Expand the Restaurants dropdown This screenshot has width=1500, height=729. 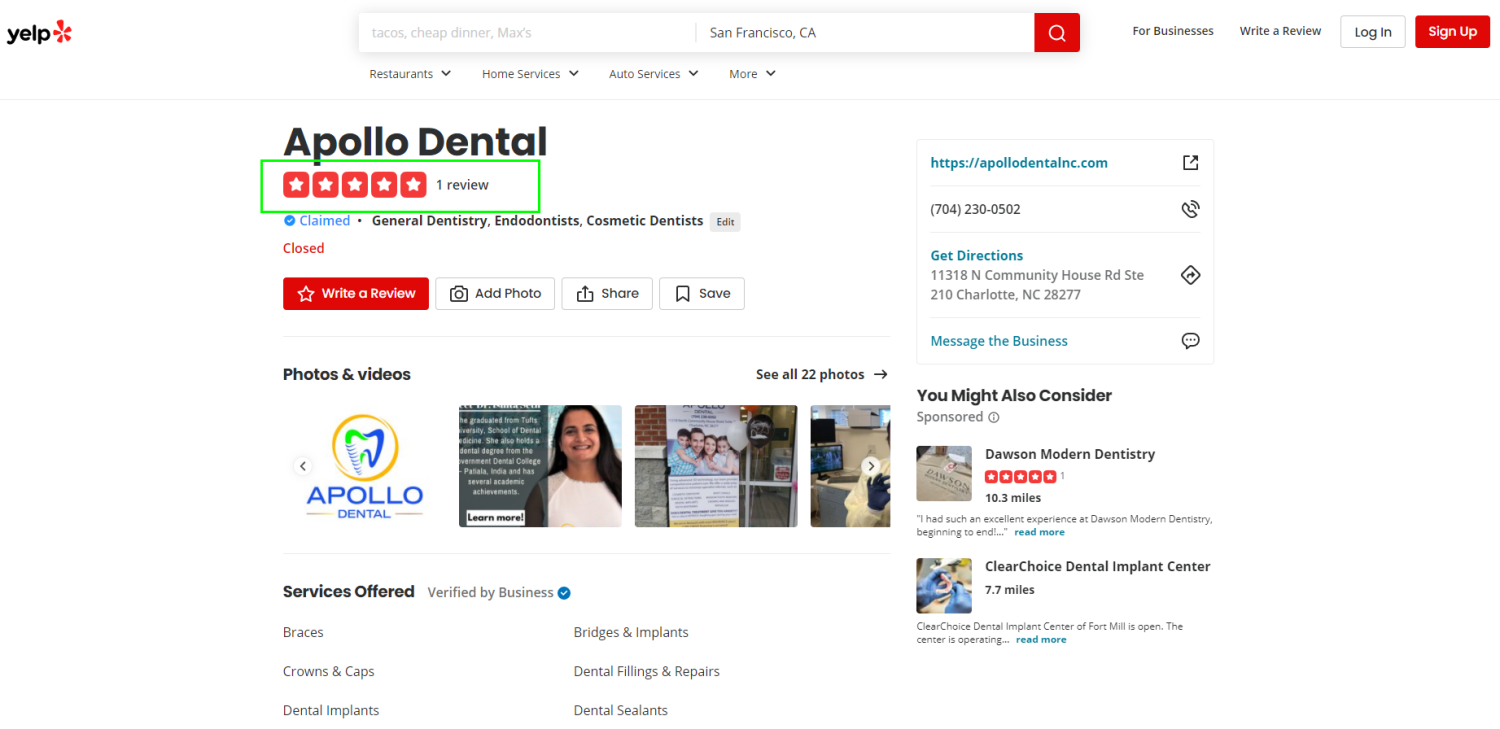pyautogui.click(x=410, y=74)
